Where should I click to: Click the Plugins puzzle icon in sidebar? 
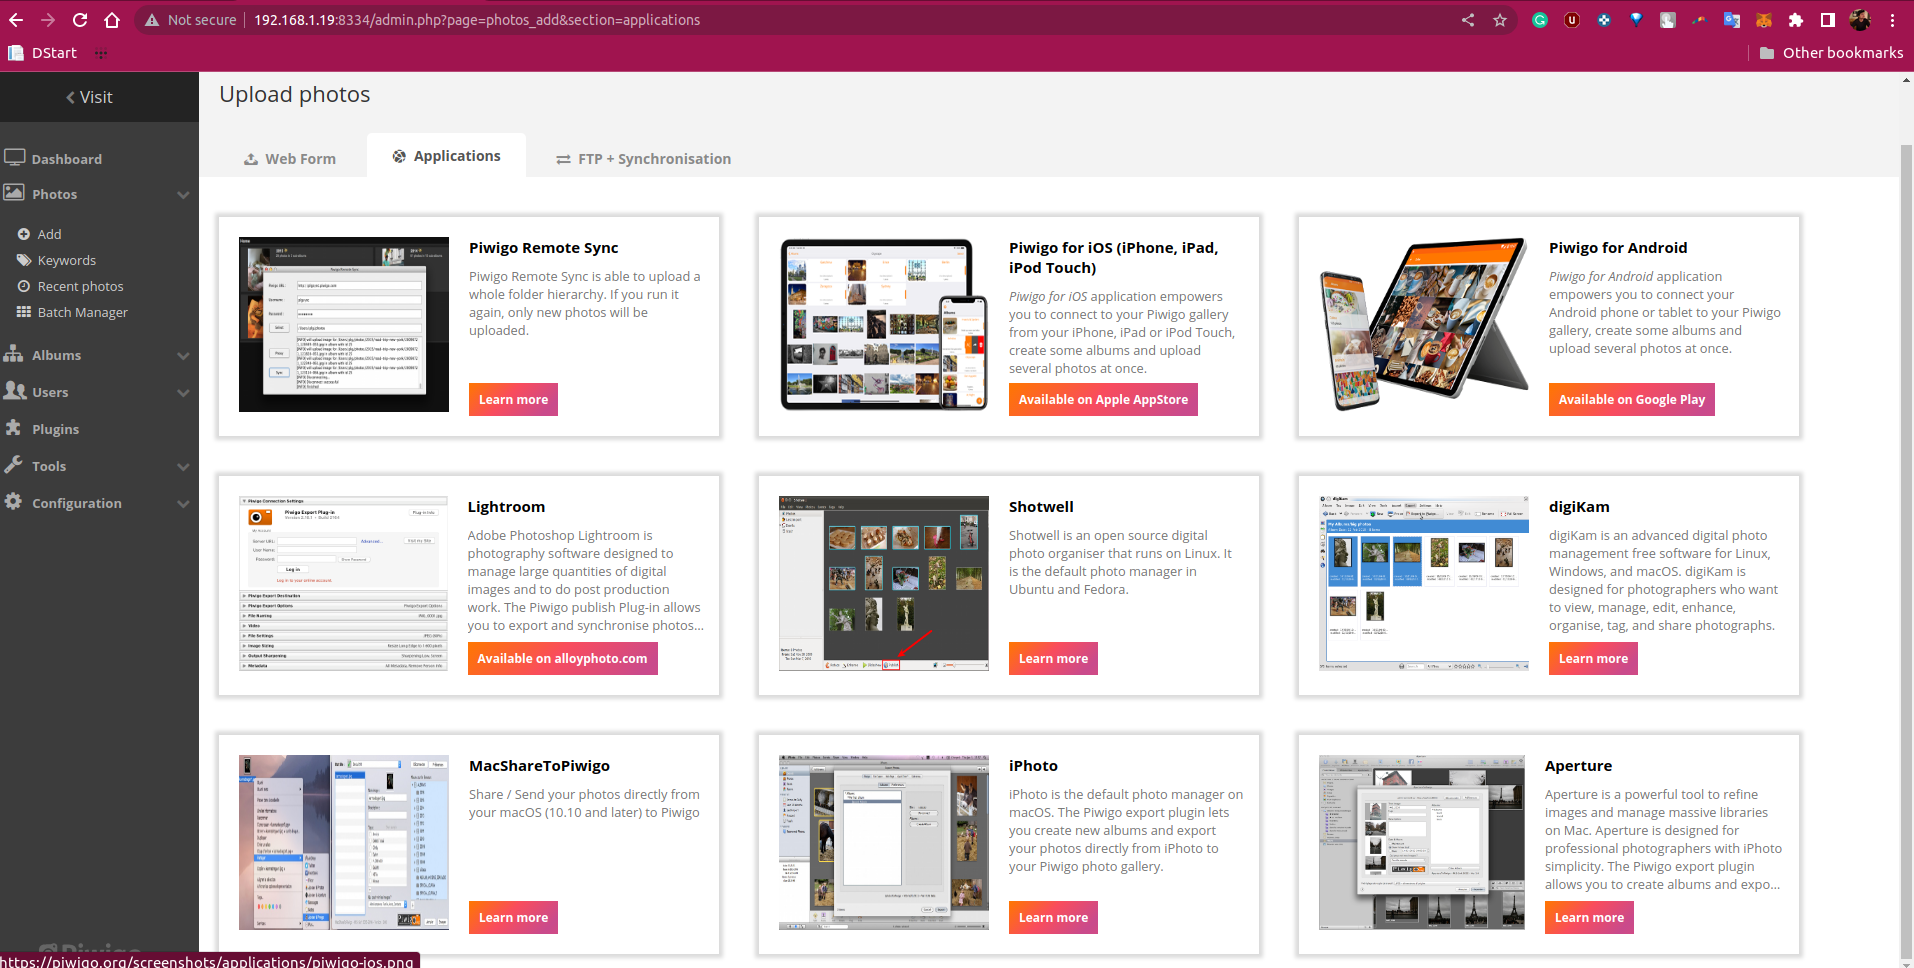pos(13,428)
